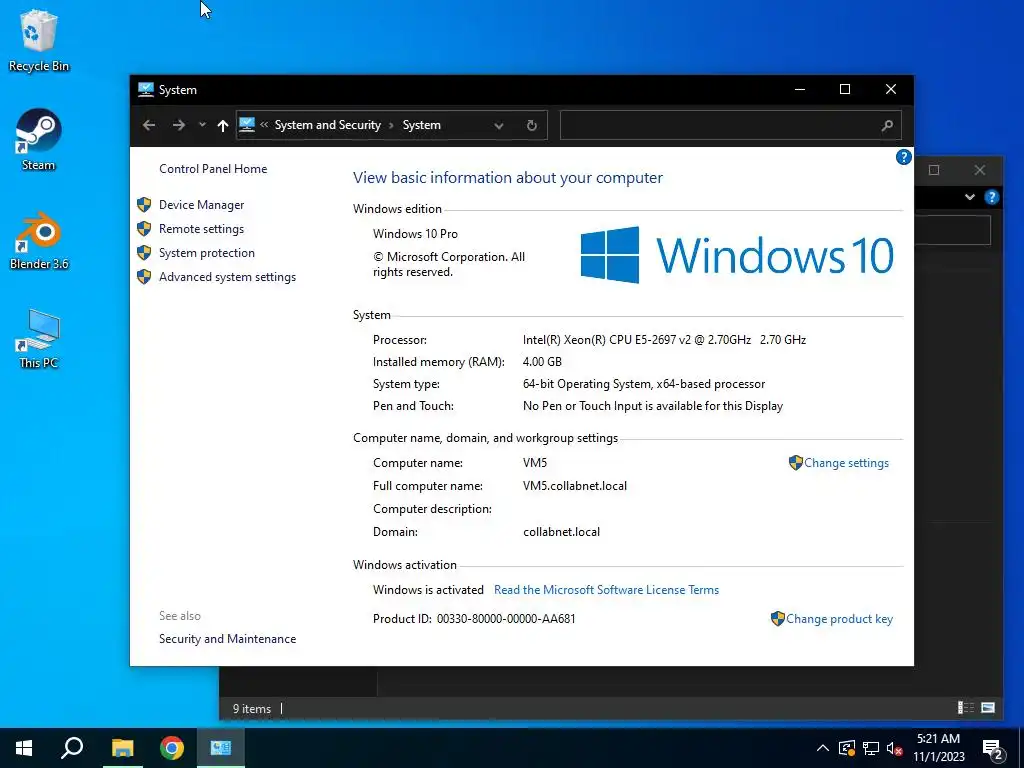
Task: Go up to System and Security
Action: [x=223, y=125]
